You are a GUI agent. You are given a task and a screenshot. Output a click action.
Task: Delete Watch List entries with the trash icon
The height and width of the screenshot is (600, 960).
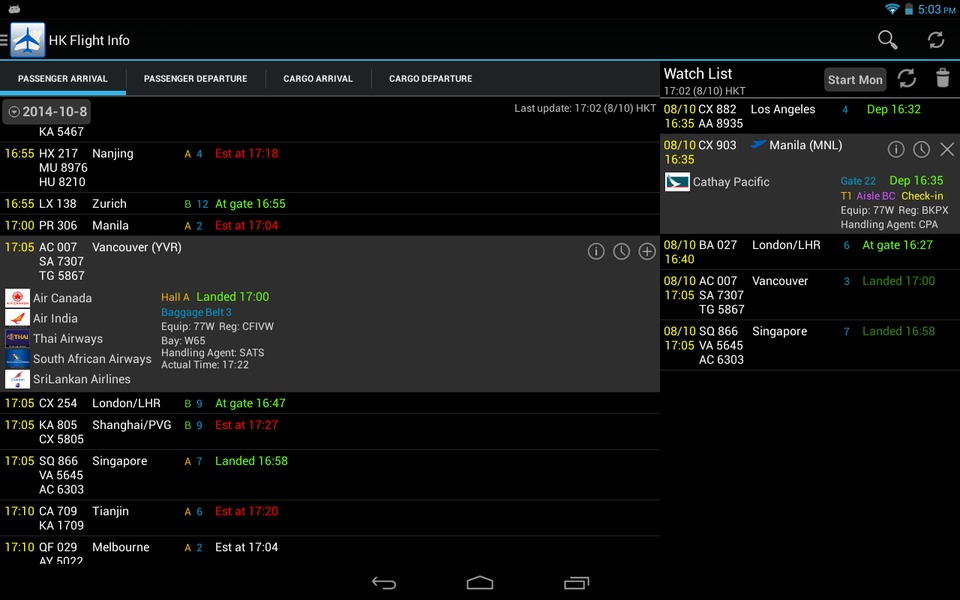943,78
